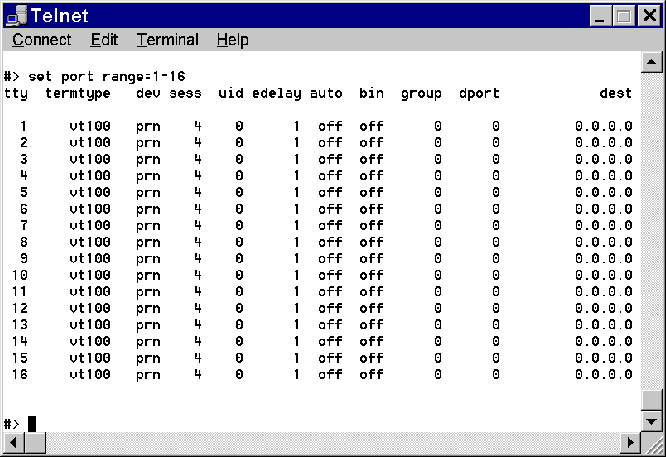The height and width of the screenshot is (457, 666).
Task: Open the Edit menu
Action: (x=104, y=40)
